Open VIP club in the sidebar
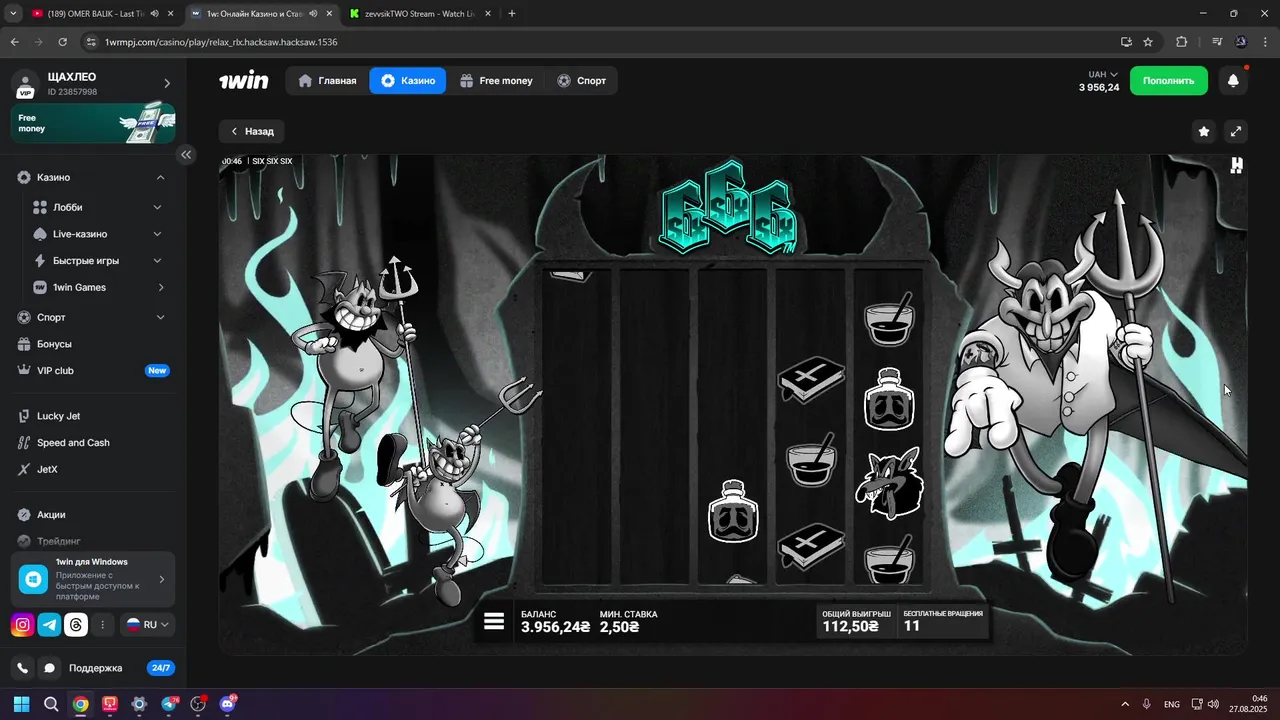The width and height of the screenshot is (1280, 720). coord(55,371)
